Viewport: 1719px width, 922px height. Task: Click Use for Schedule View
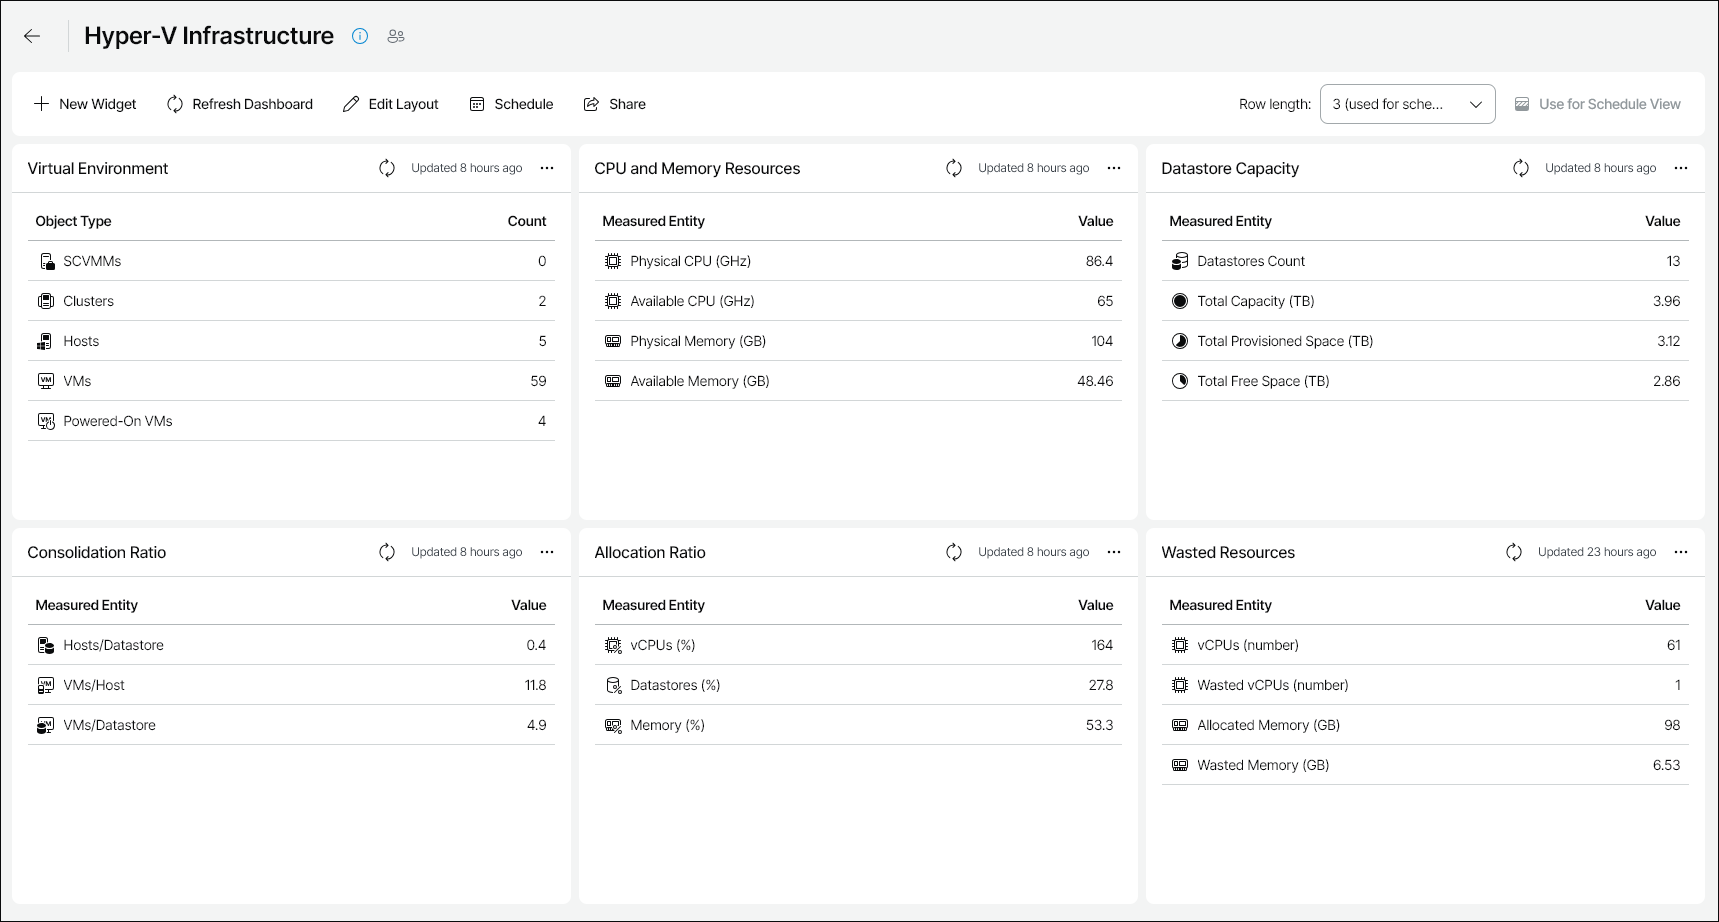click(1597, 104)
